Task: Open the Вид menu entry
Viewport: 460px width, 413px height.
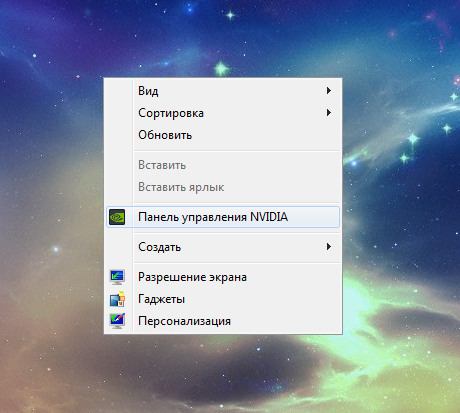Action: pos(223,91)
